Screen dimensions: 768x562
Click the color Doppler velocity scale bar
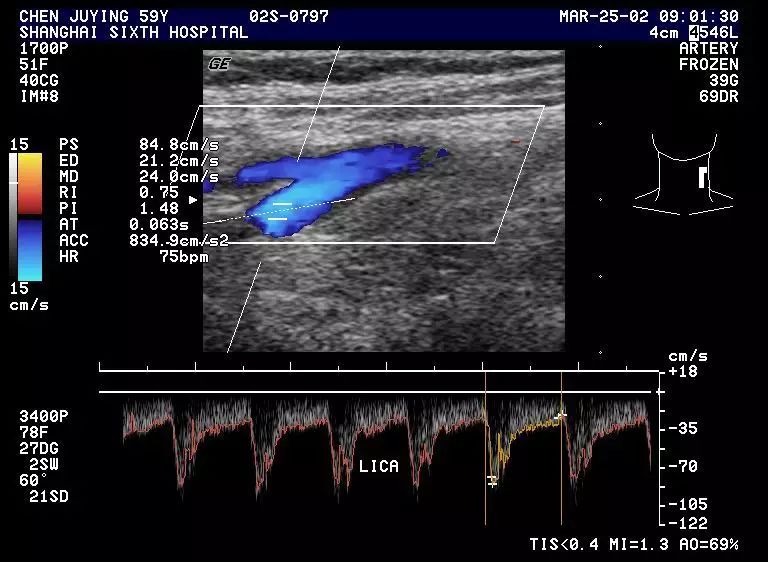(x=30, y=217)
